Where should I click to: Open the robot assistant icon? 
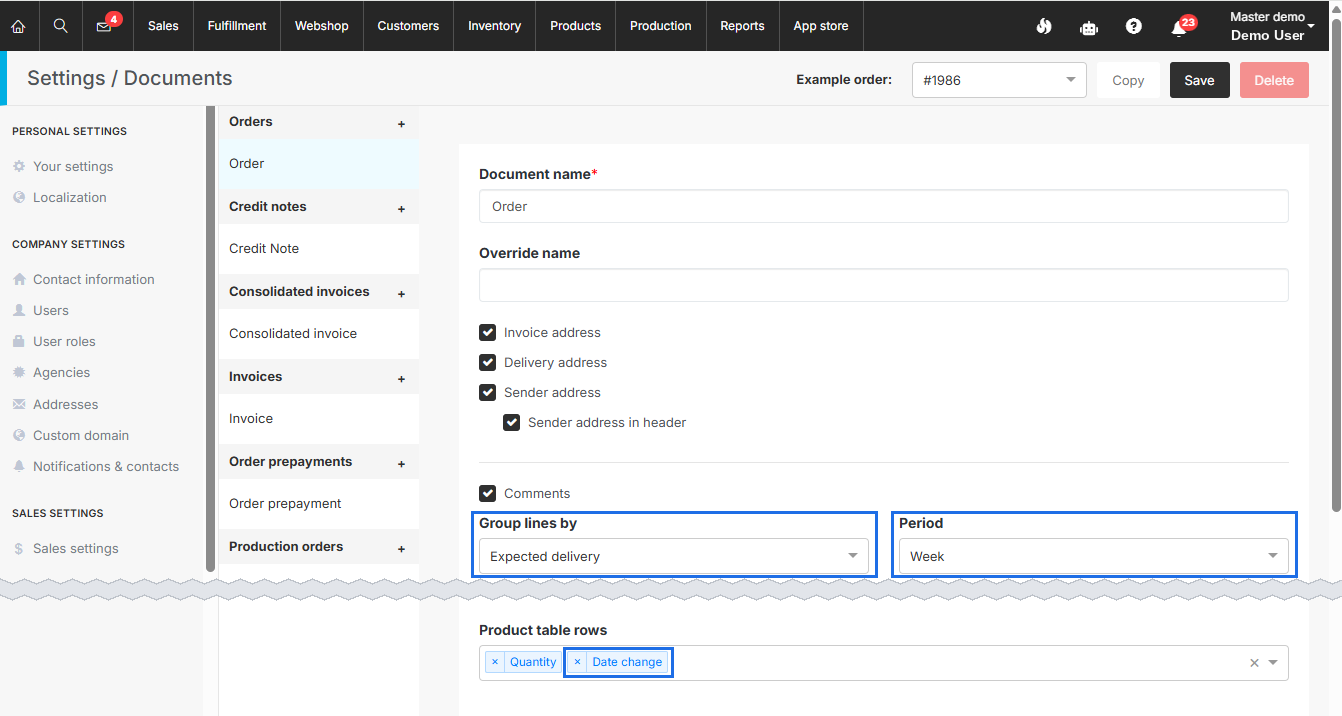coord(1089,27)
